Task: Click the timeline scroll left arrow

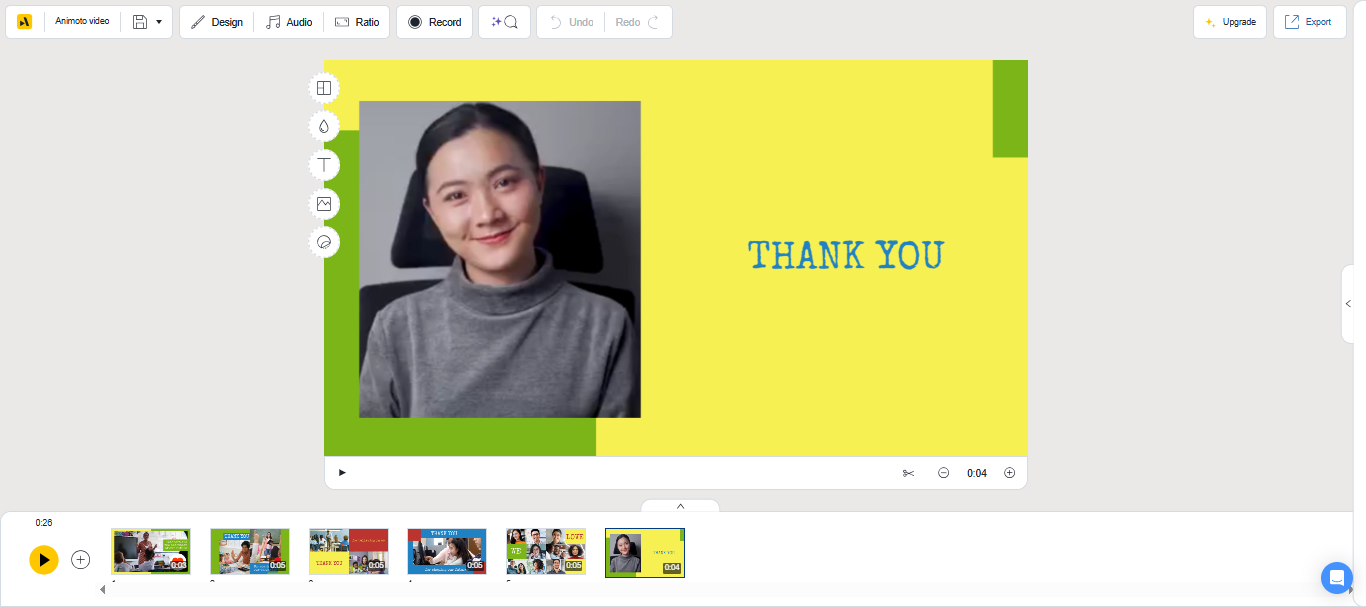Action: [102, 590]
